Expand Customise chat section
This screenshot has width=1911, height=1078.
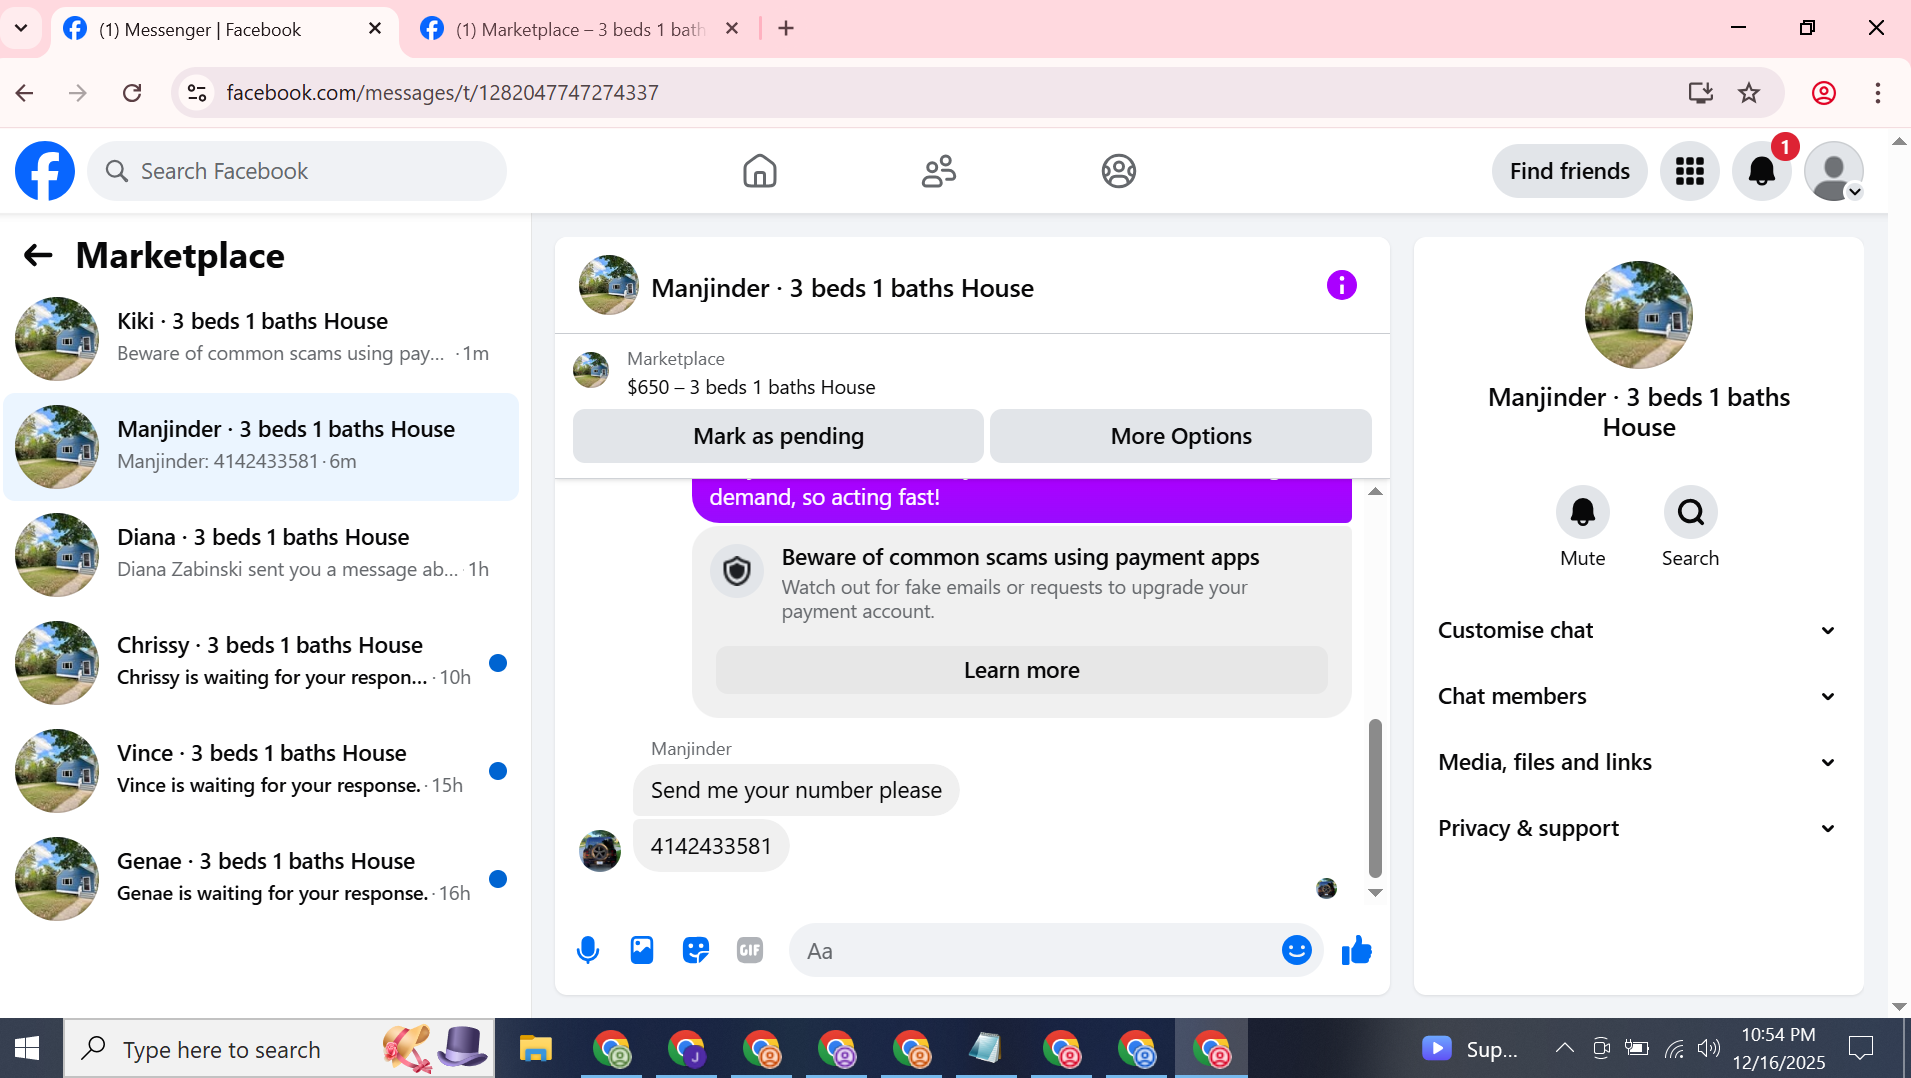[1638, 630]
